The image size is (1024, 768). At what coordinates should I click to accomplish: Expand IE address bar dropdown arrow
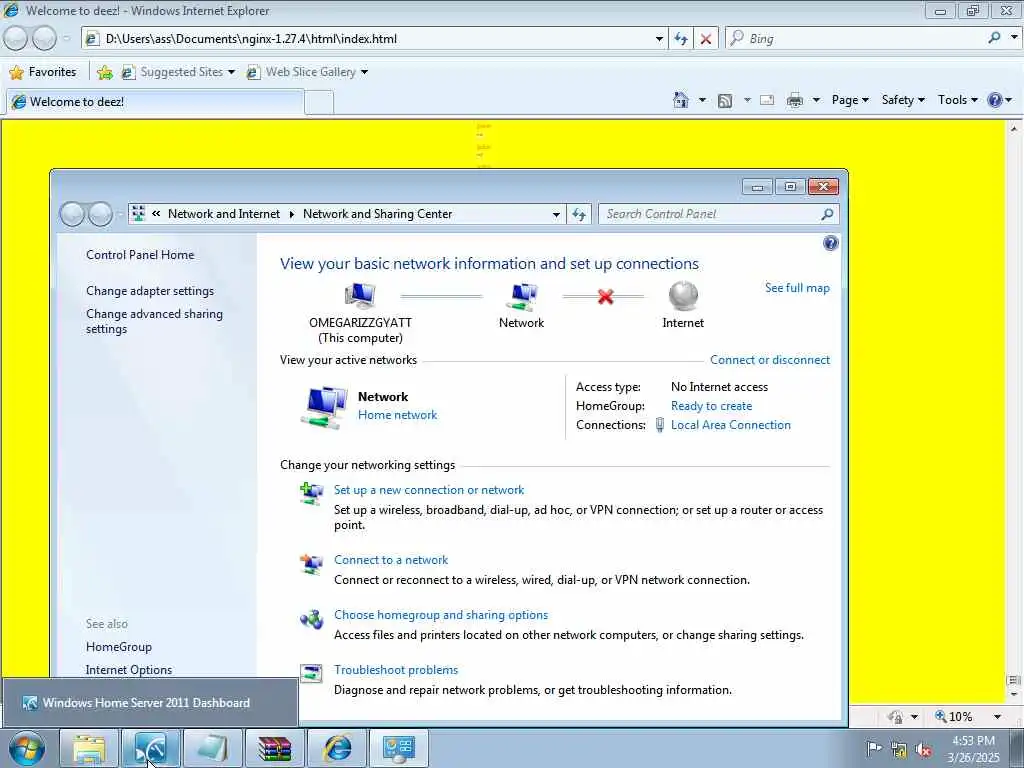659,39
